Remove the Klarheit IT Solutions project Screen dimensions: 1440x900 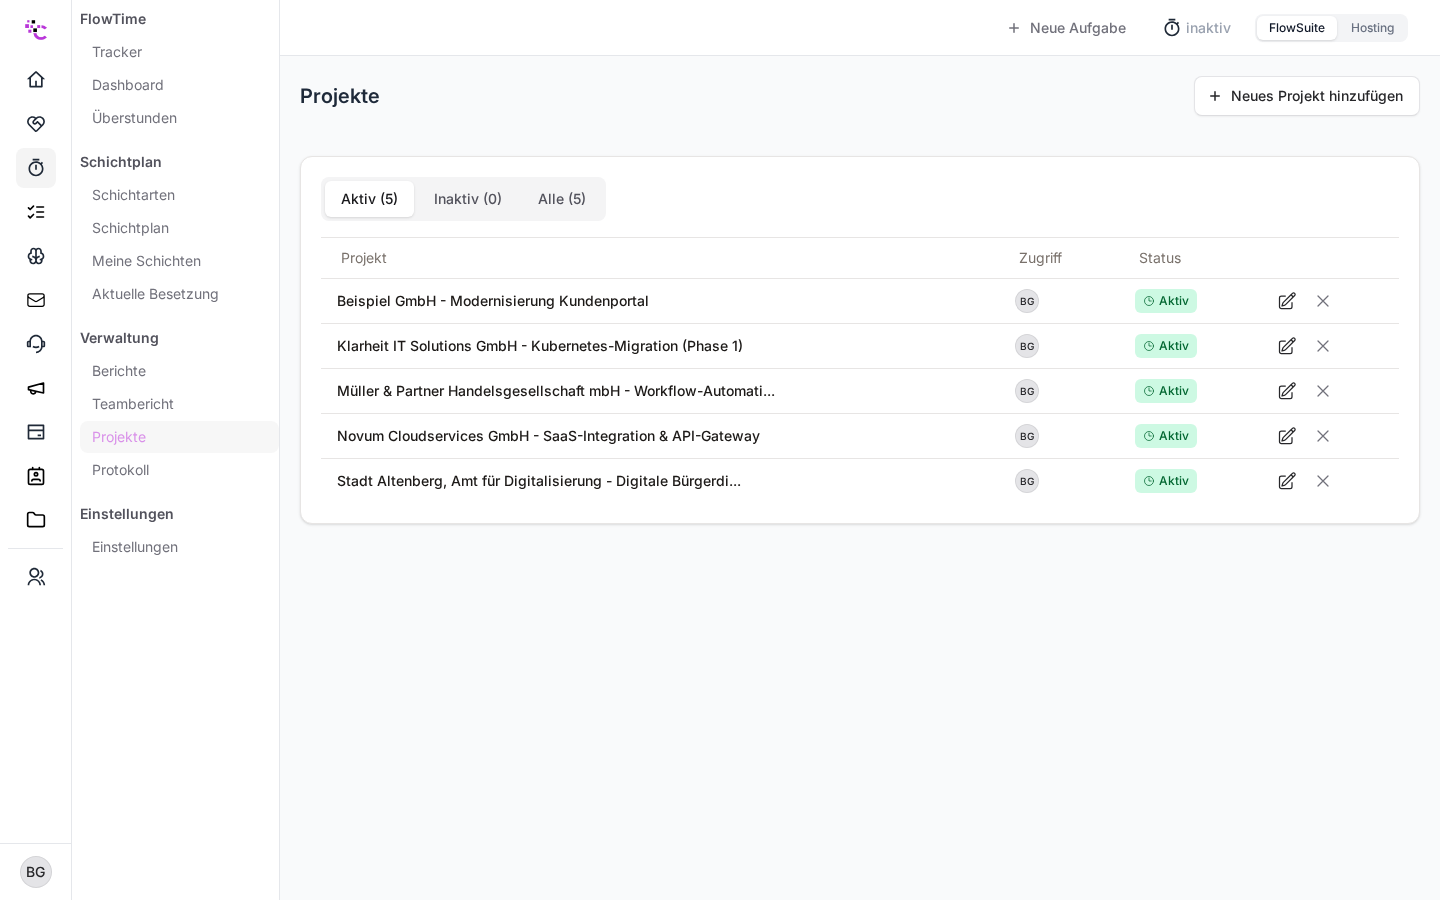pos(1323,346)
